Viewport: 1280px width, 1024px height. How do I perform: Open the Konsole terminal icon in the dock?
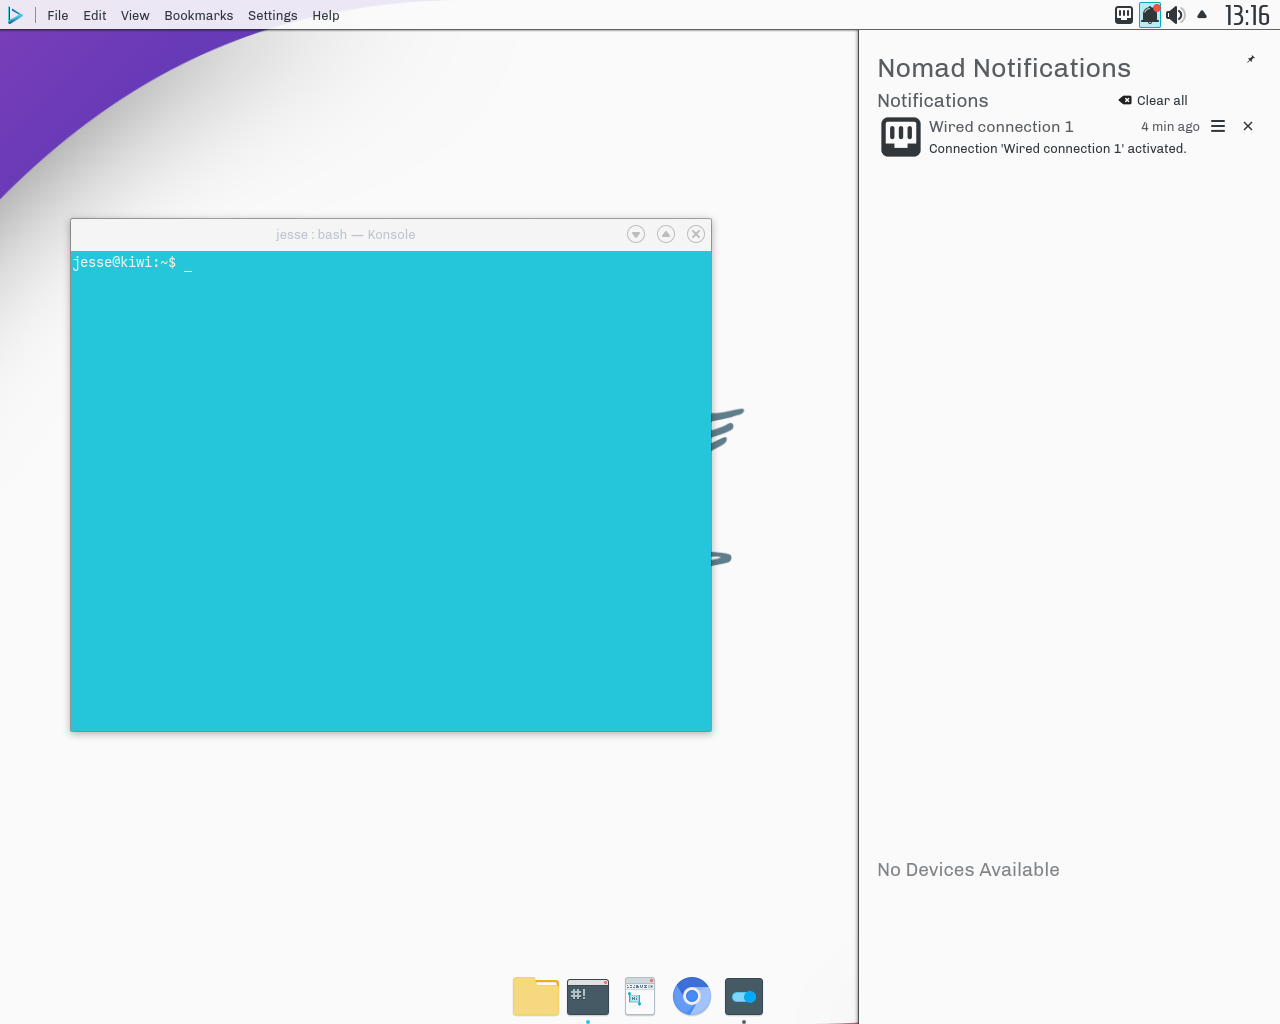coord(588,996)
